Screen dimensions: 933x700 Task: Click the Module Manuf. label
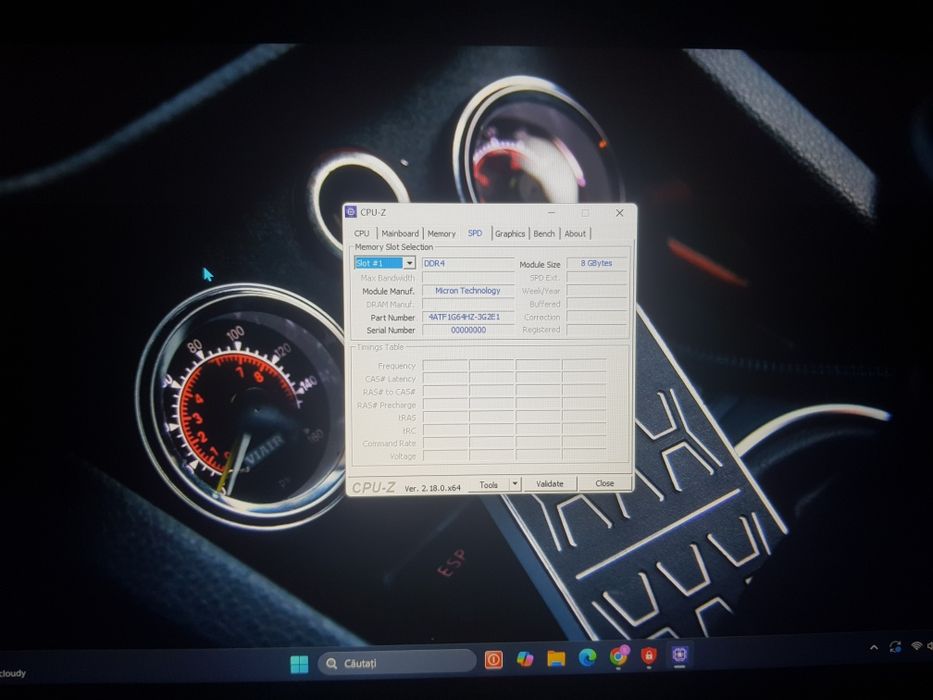point(388,291)
